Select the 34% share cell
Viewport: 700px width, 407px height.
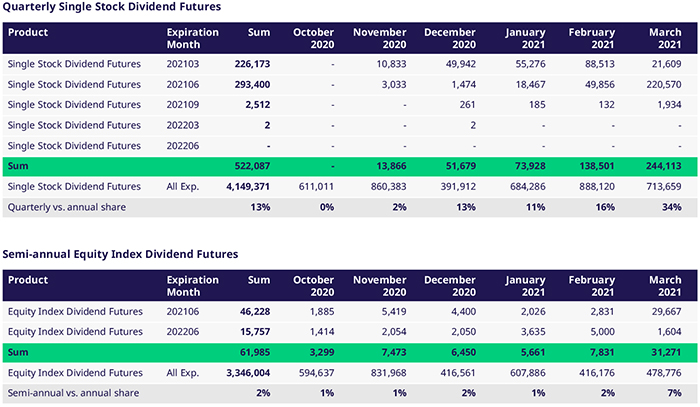pos(670,207)
